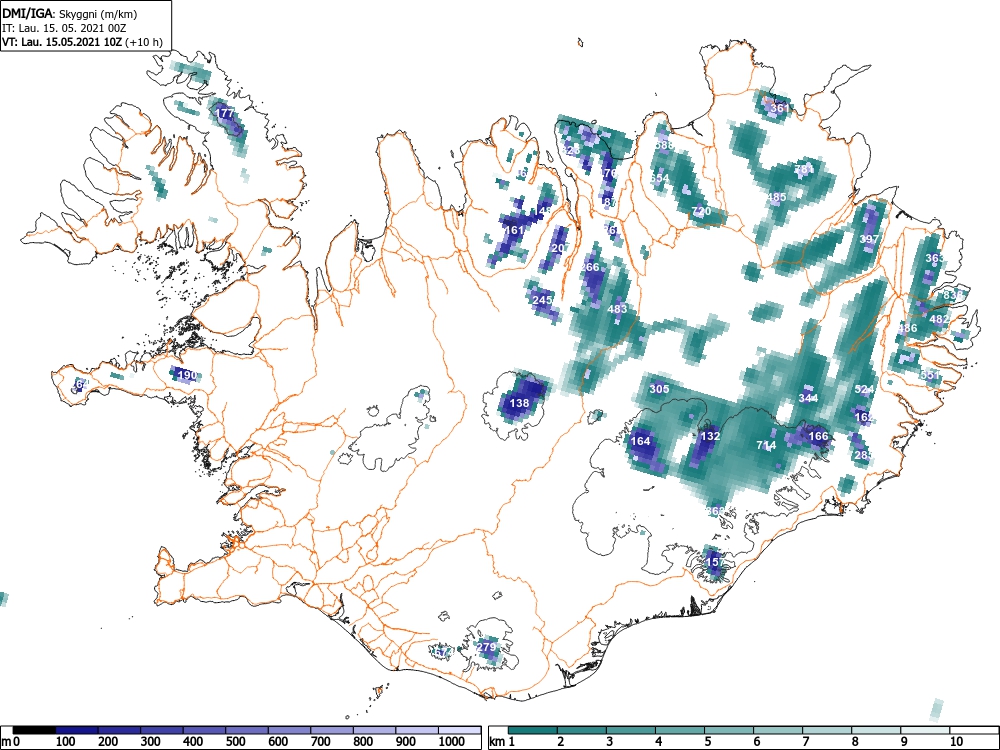Screen dimensions: 1000x750
Task: Select the 'VT: Lau. 15.05.2021 10Z' line
Action: 64,43
